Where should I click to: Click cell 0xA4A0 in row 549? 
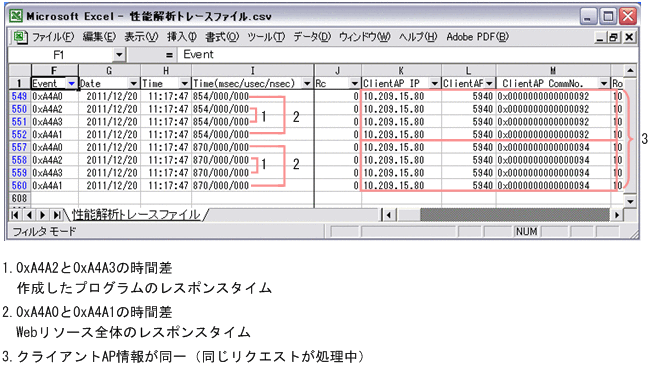point(55,96)
